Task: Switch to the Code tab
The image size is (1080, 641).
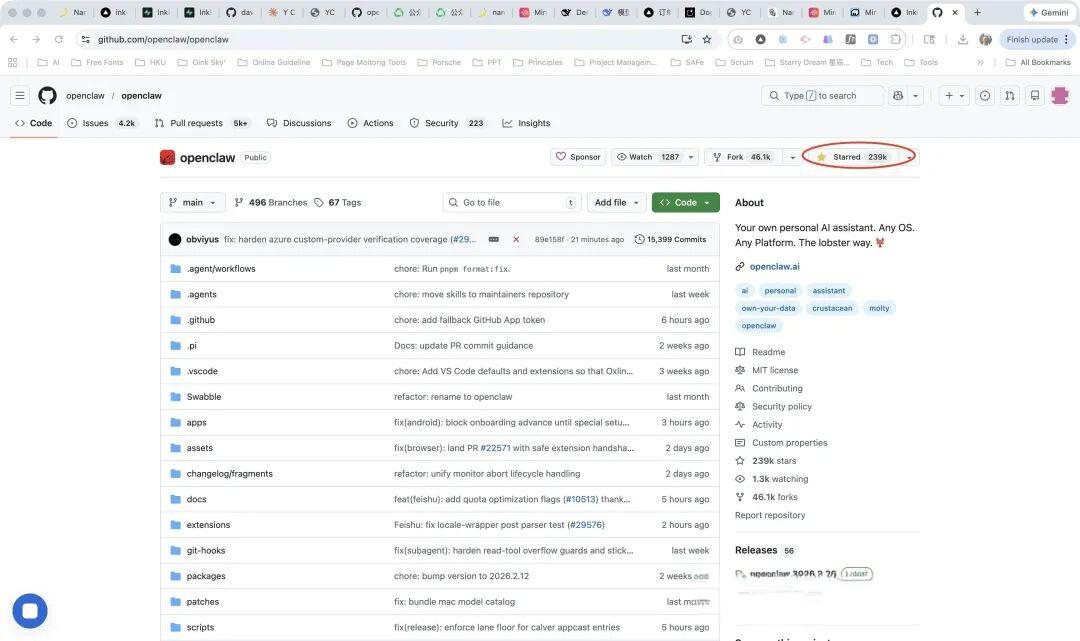Action: click(x=33, y=123)
